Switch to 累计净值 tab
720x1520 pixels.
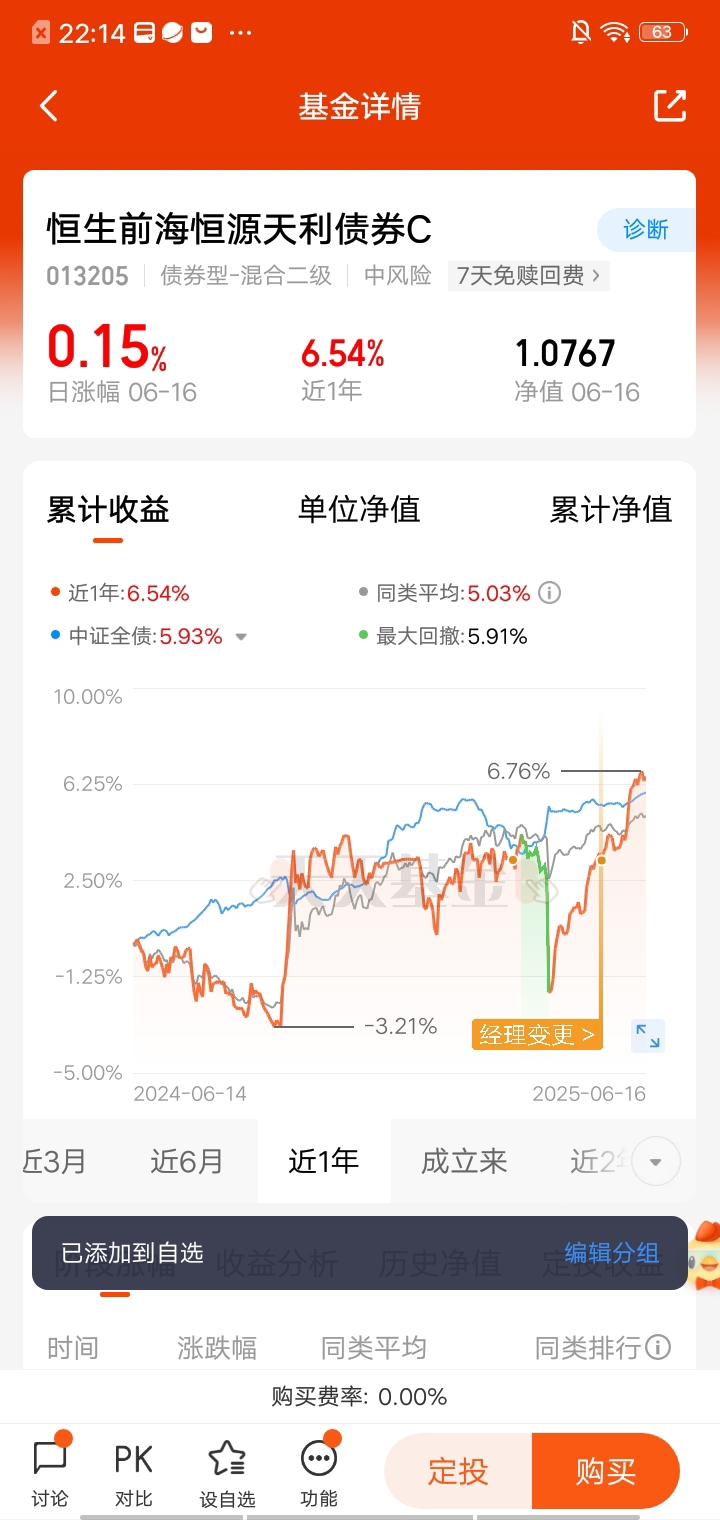[x=610, y=509]
